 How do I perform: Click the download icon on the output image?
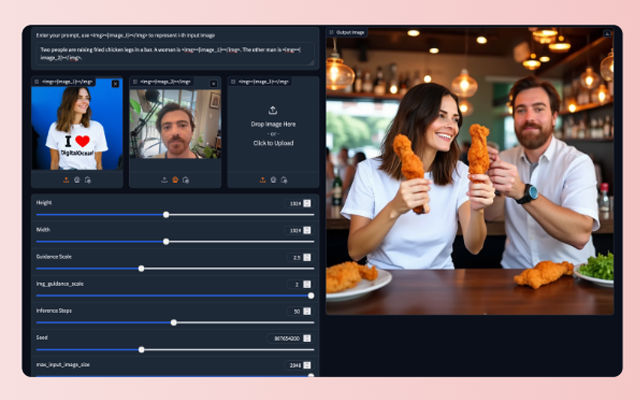(x=607, y=34)
